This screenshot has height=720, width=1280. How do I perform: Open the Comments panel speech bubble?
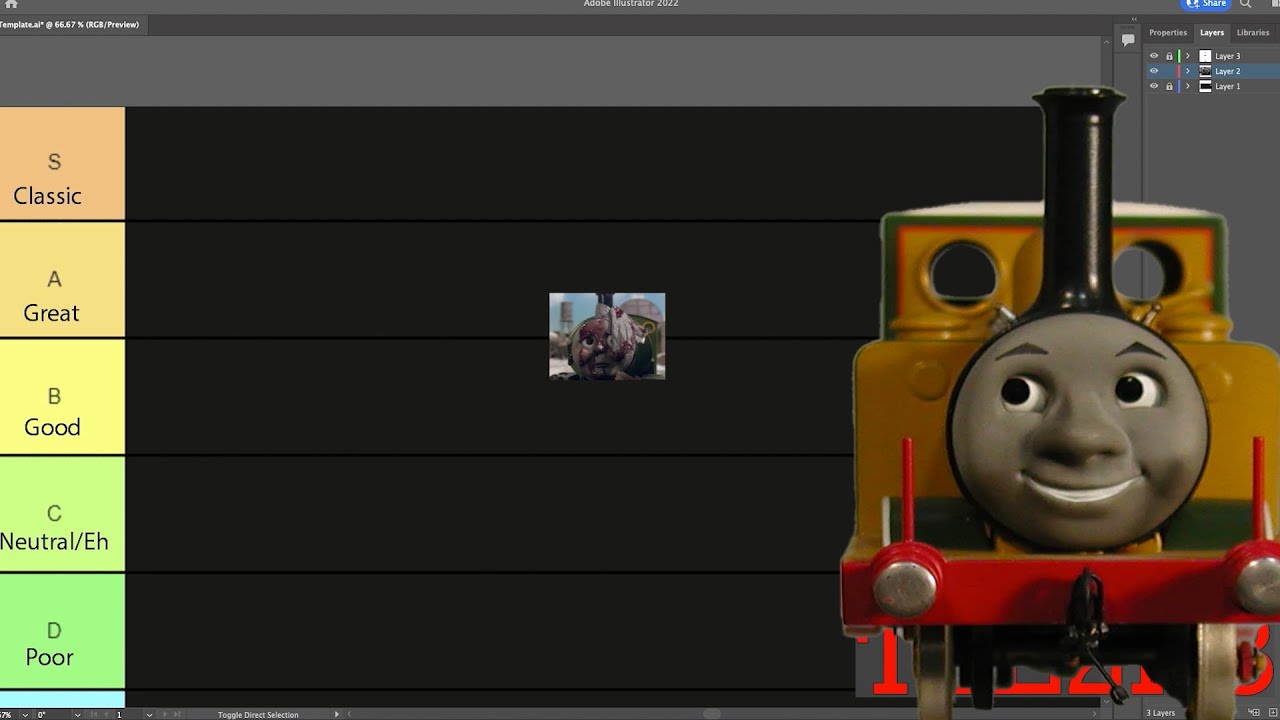[1128, 40]
